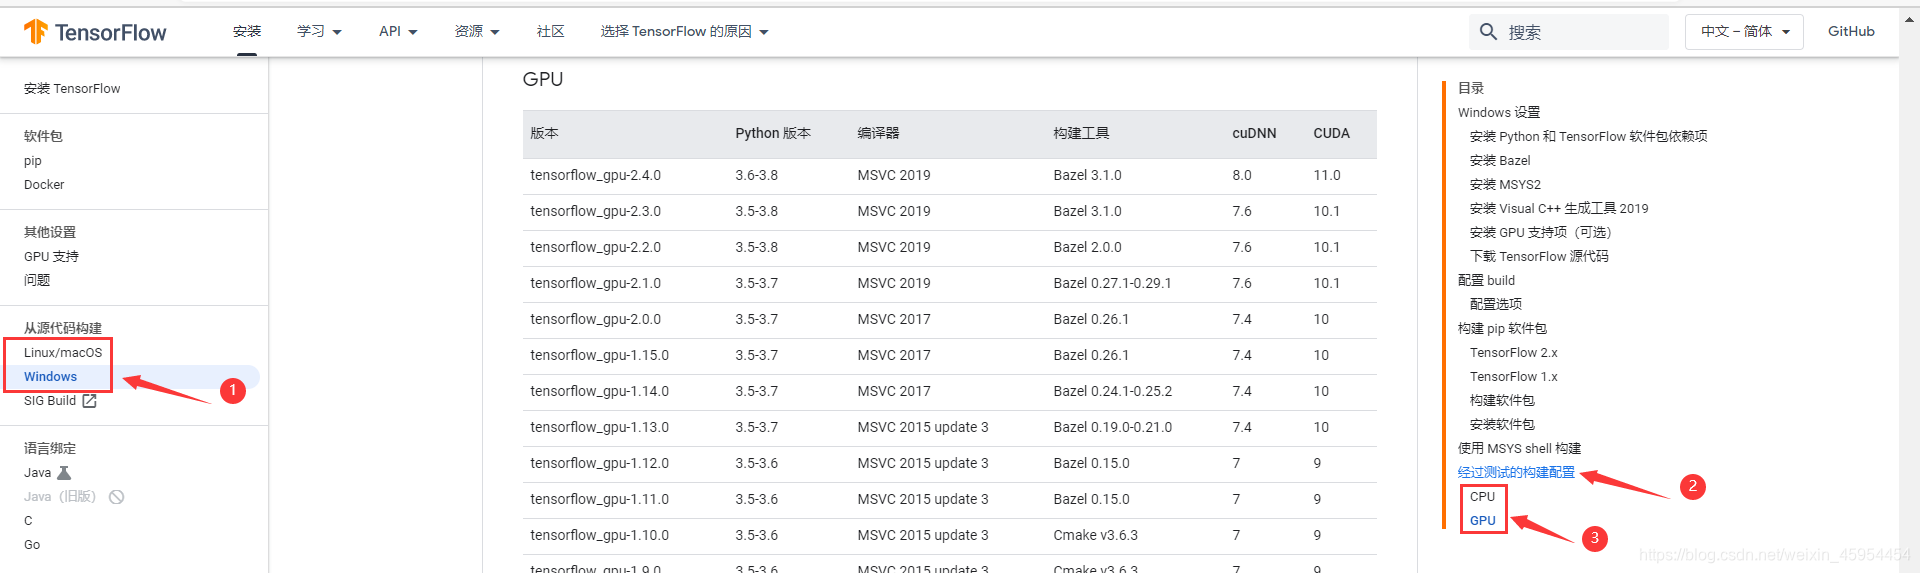This screenshot has width=1920, height=573.
Task: Open Linux/macOS build from source page
Action: click(63, 353)
